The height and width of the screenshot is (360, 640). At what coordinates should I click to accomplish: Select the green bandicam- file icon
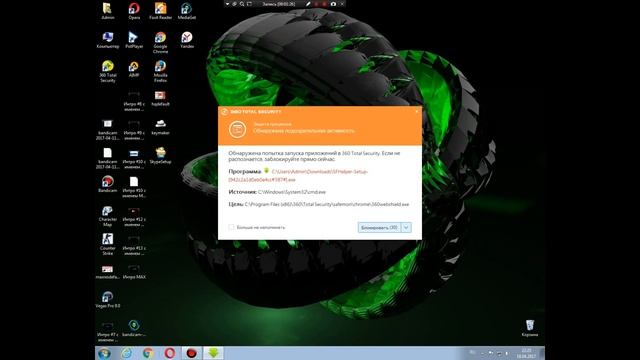134,329
